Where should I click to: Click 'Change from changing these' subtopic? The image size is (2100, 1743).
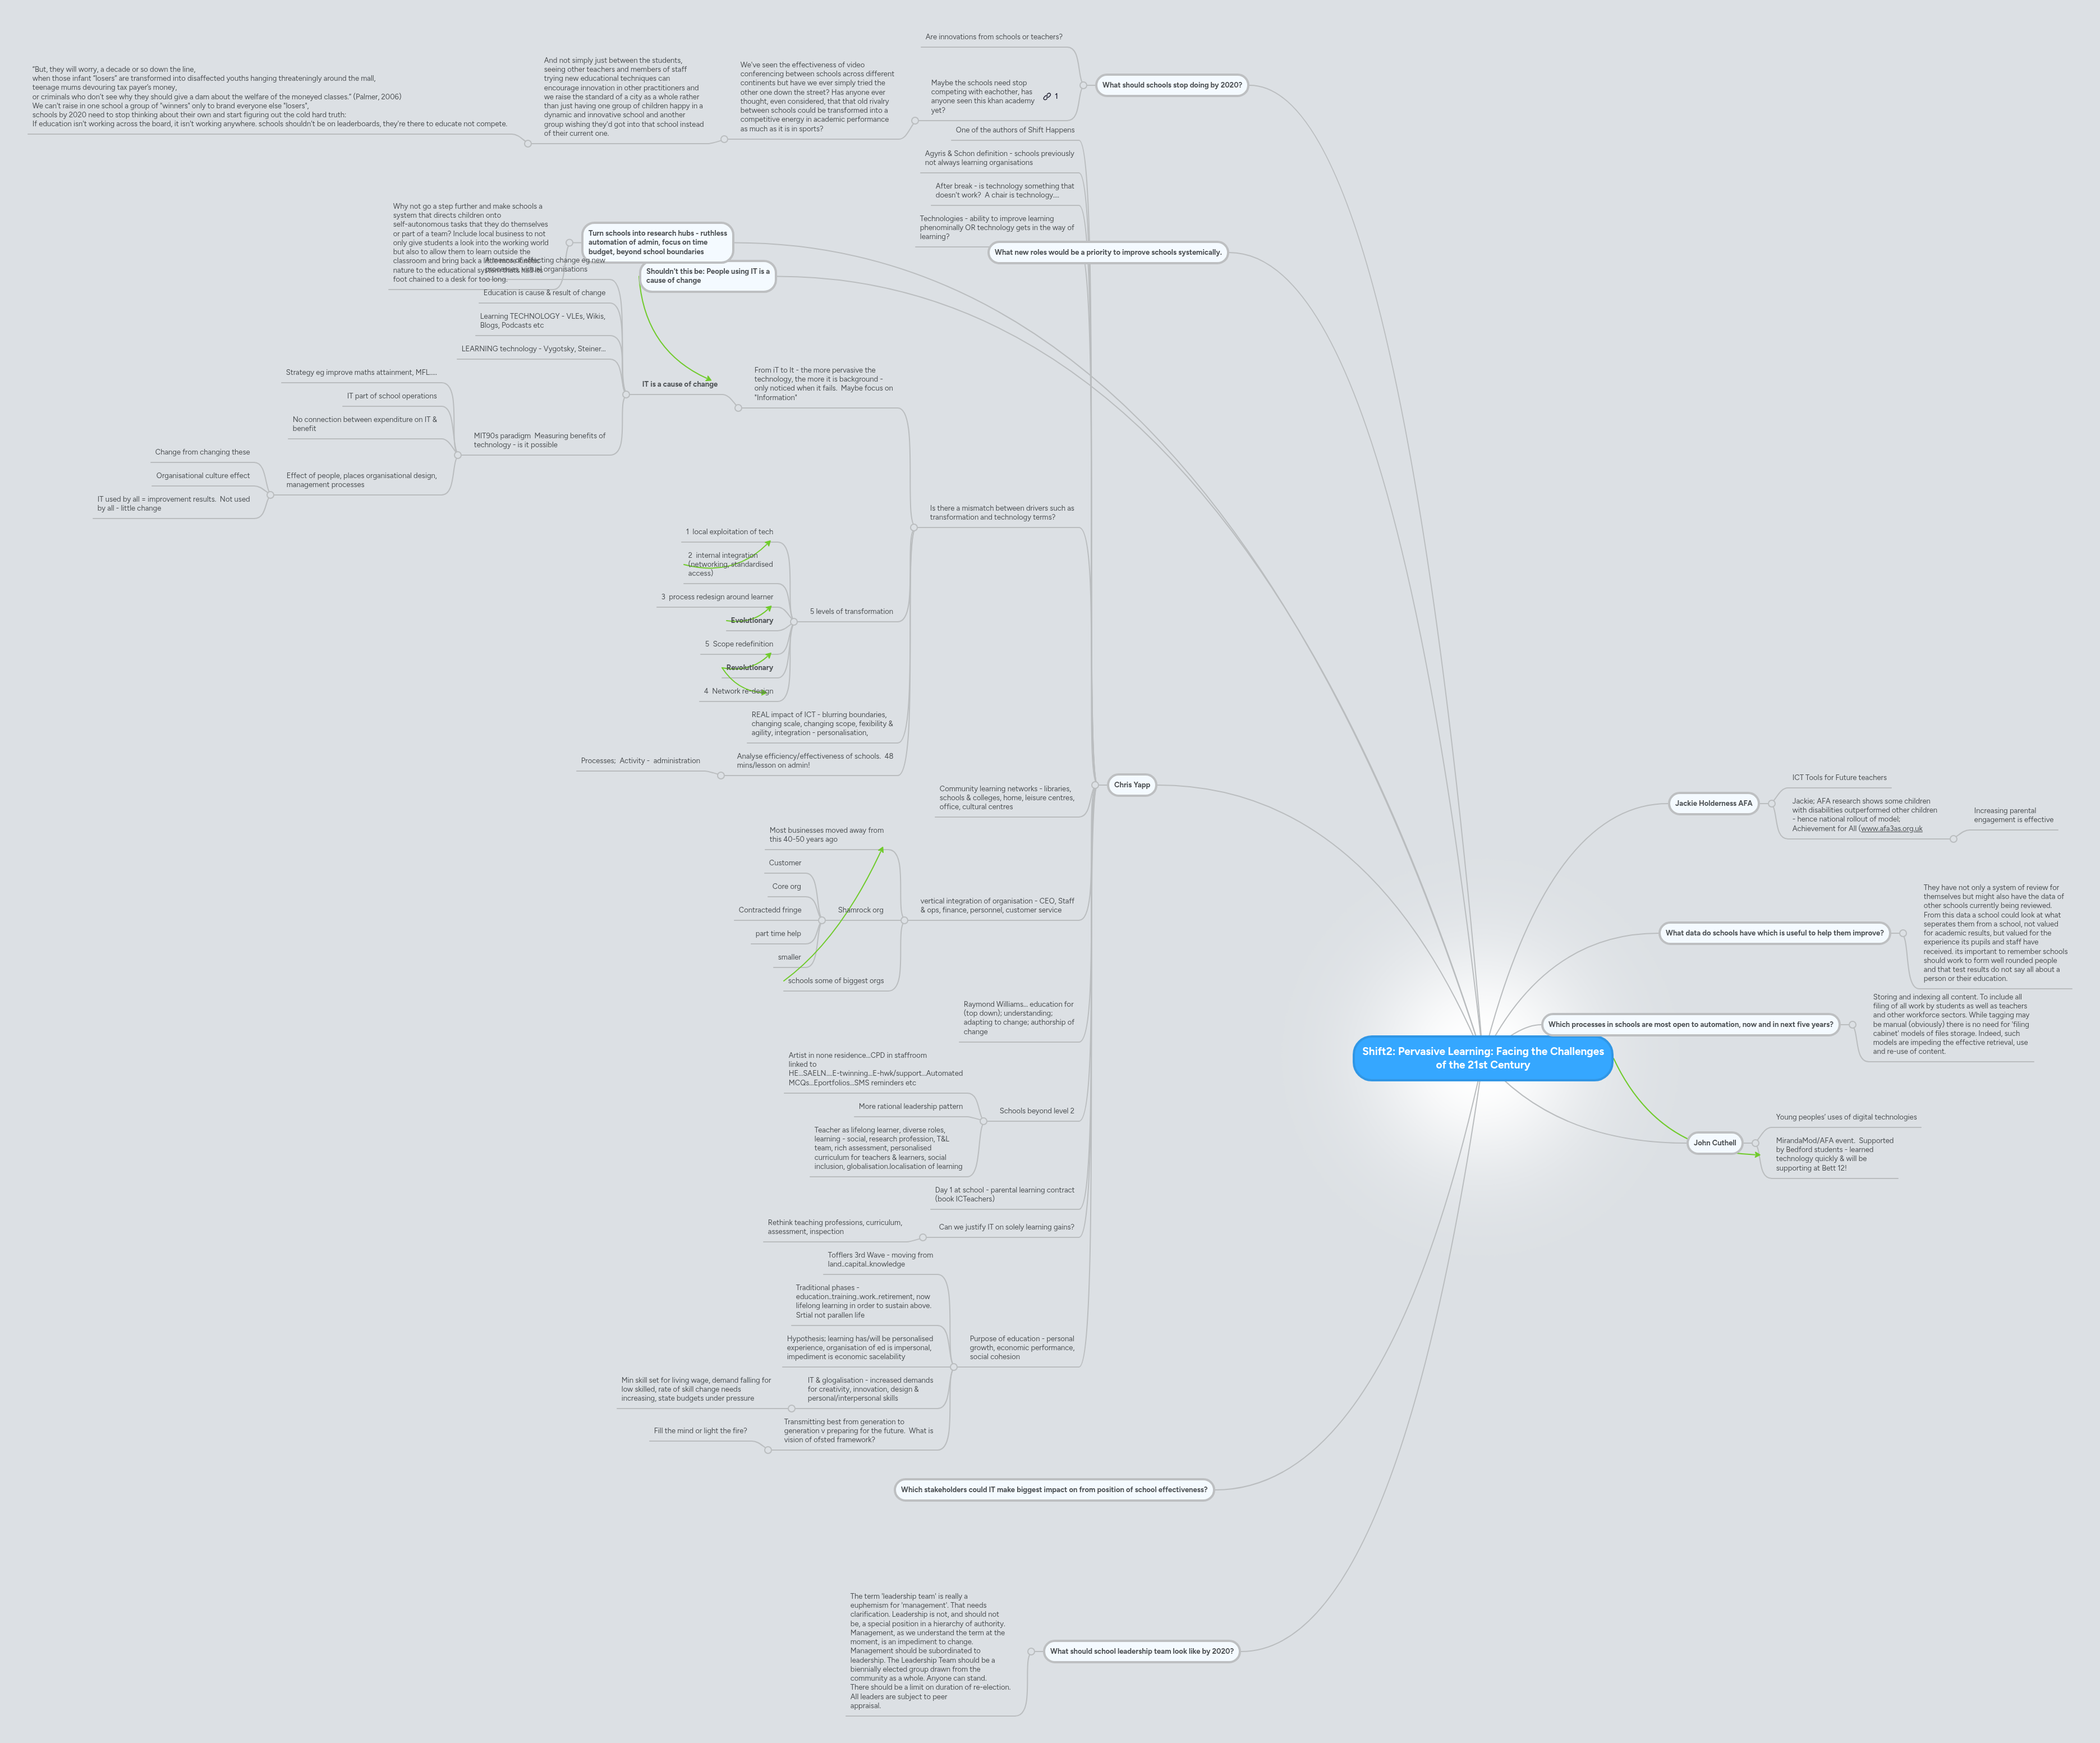202,452
